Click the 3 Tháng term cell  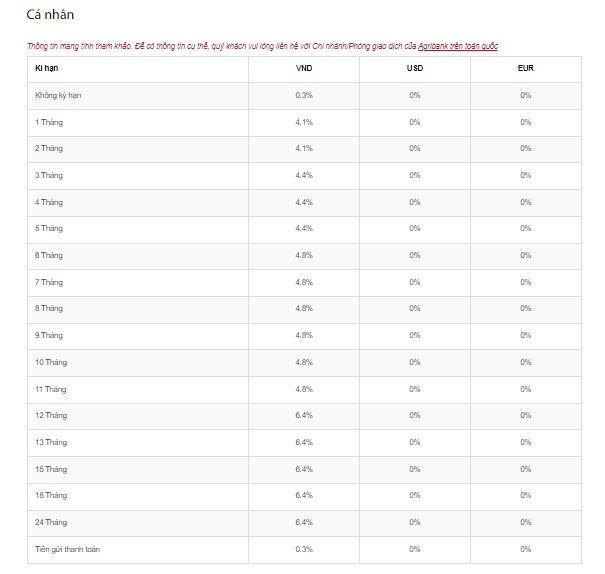(48, 175)
